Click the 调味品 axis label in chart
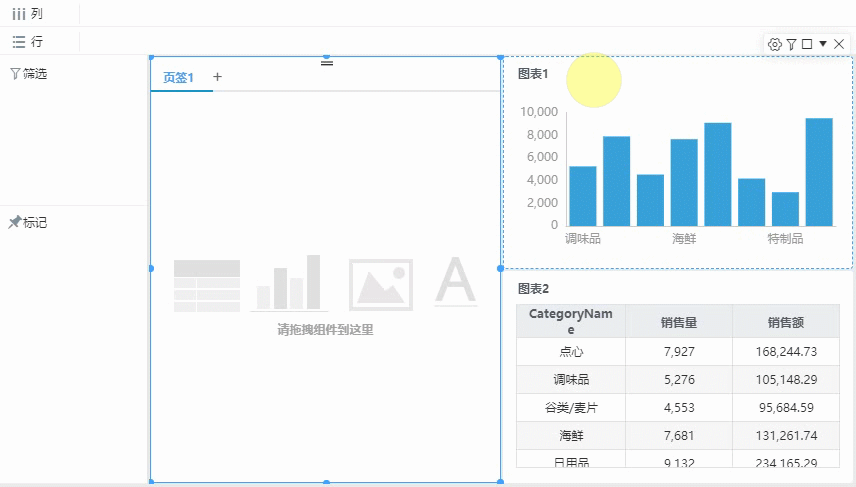The height and width of the screenshot is (487, 856). tap(582, 239)
